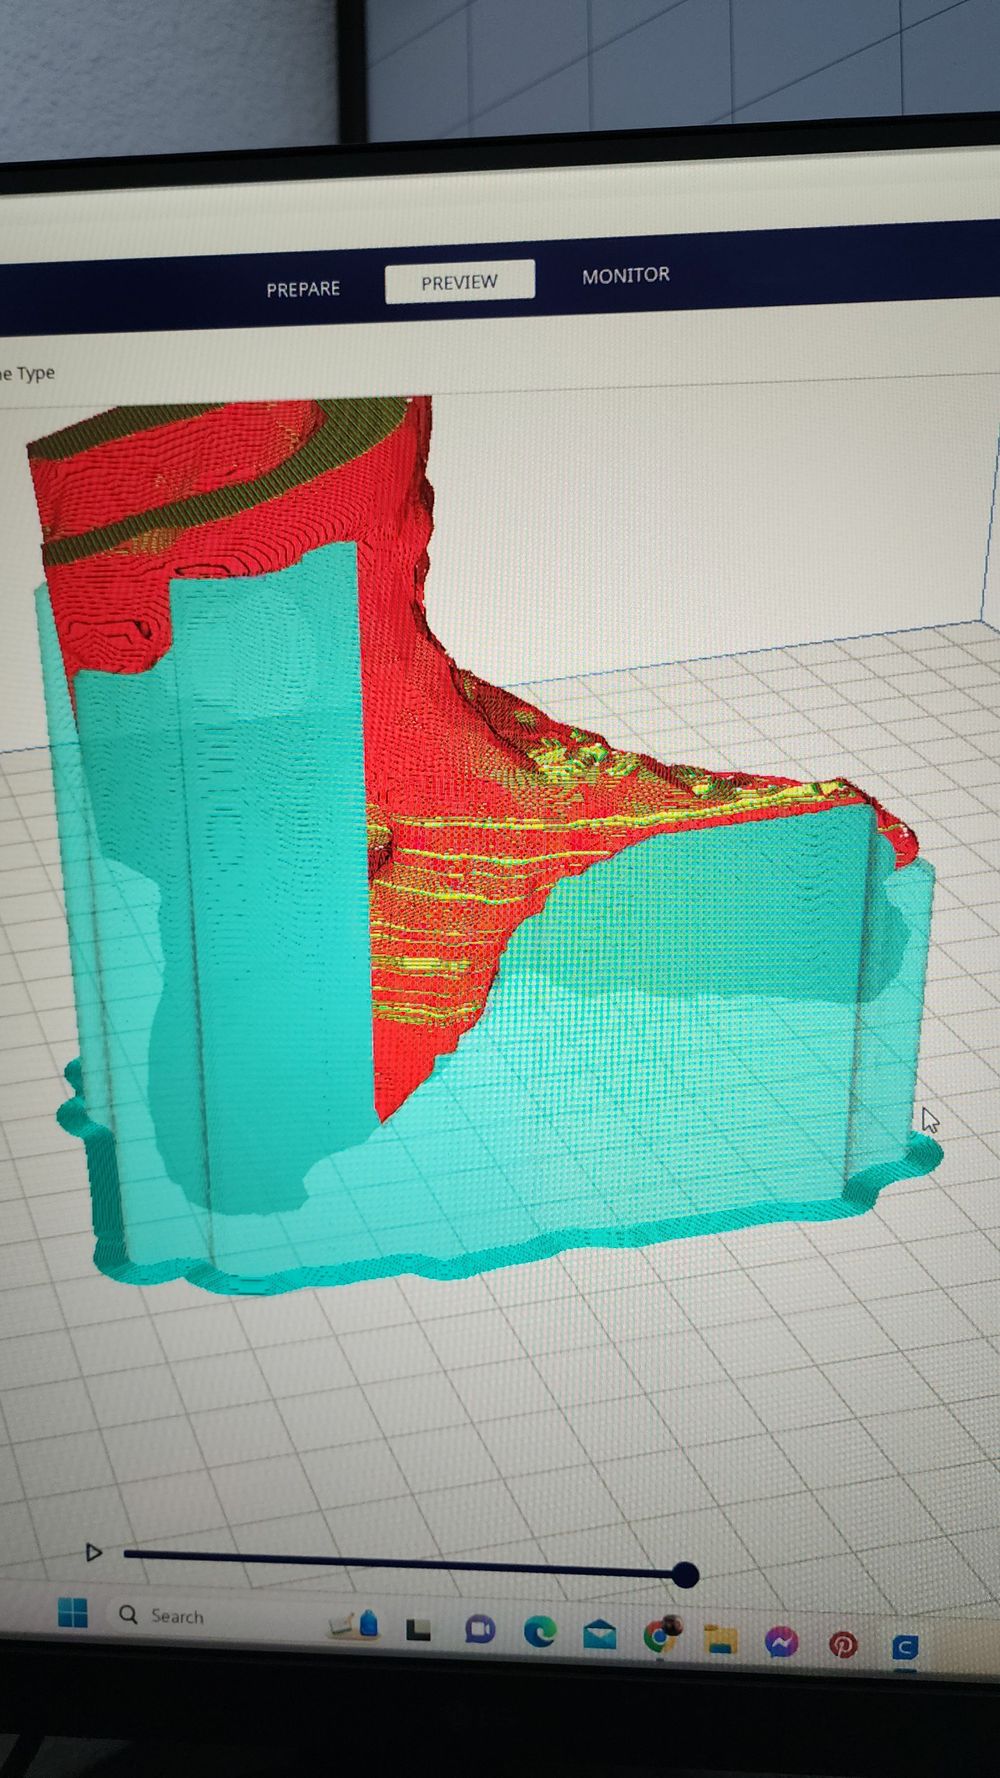Click the simulation path slider handle
1000x1778 pixels.
tap(685, 1575)
